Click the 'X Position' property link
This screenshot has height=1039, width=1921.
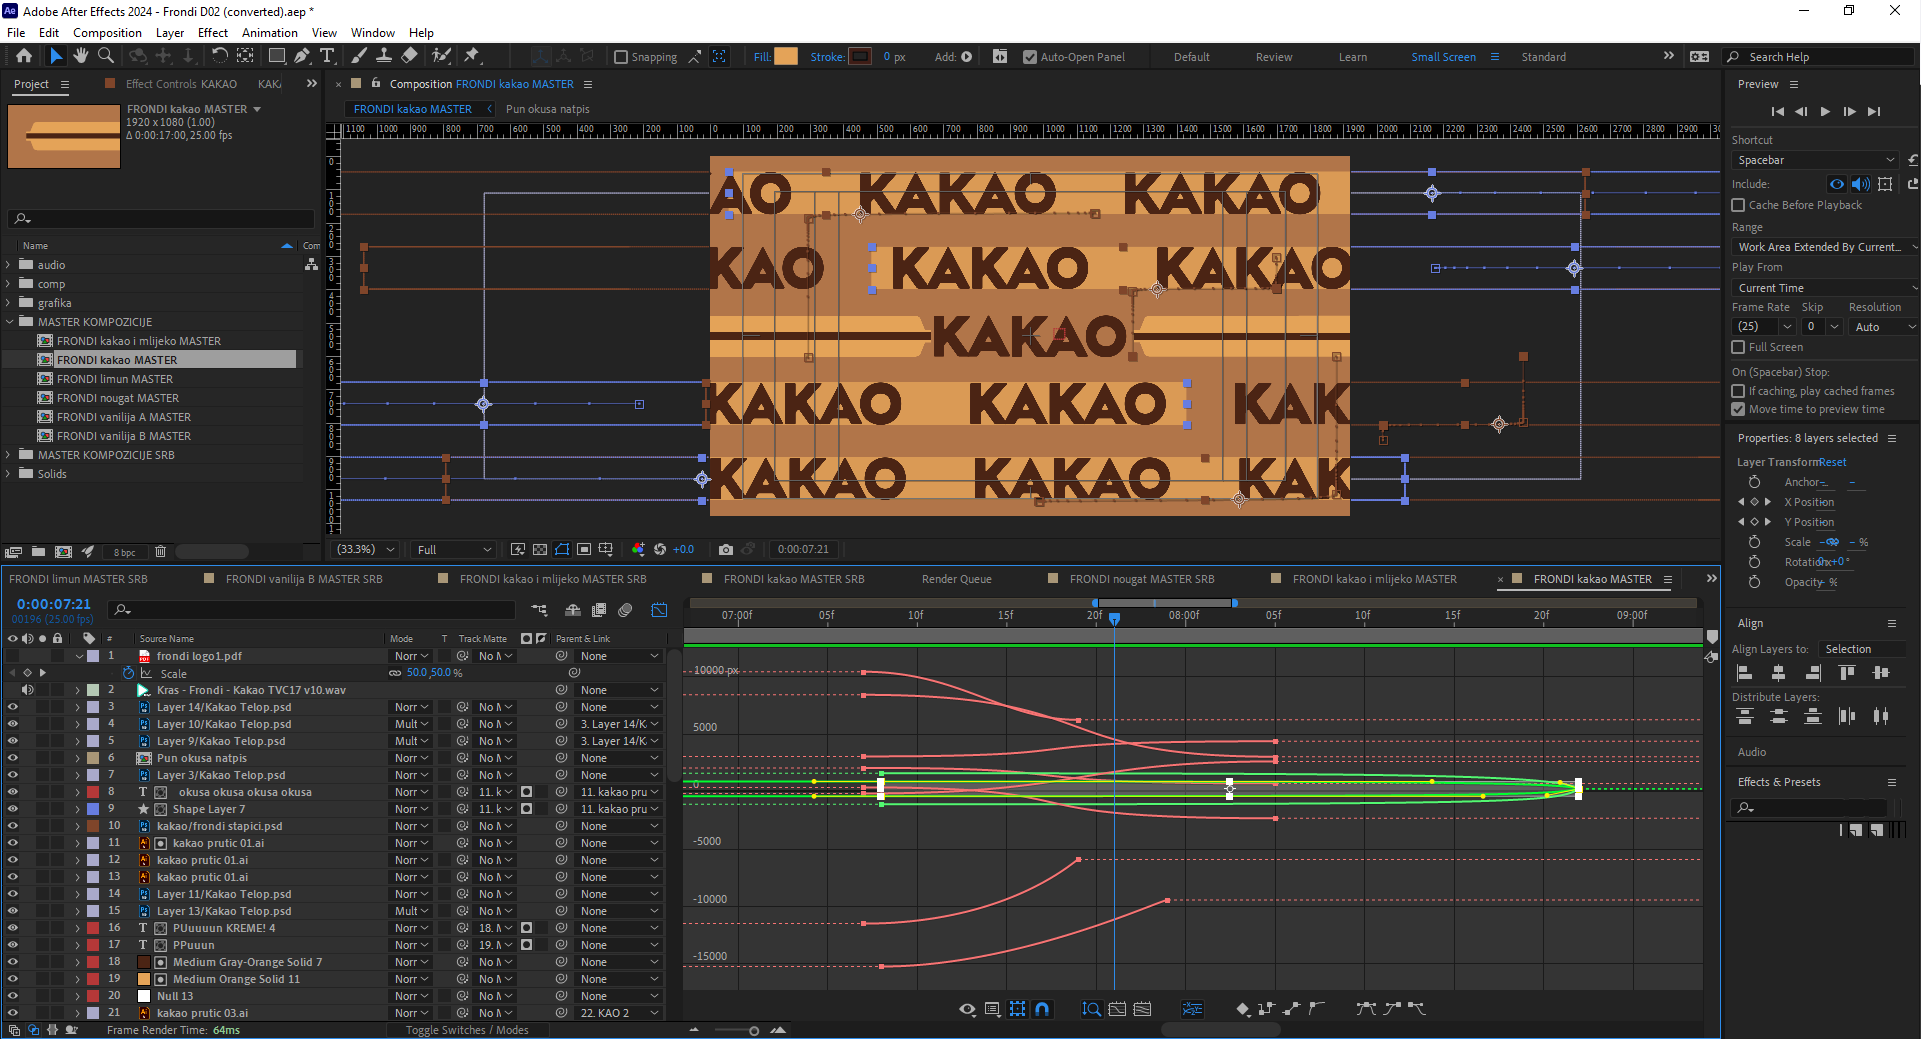tap(1809, 502)
